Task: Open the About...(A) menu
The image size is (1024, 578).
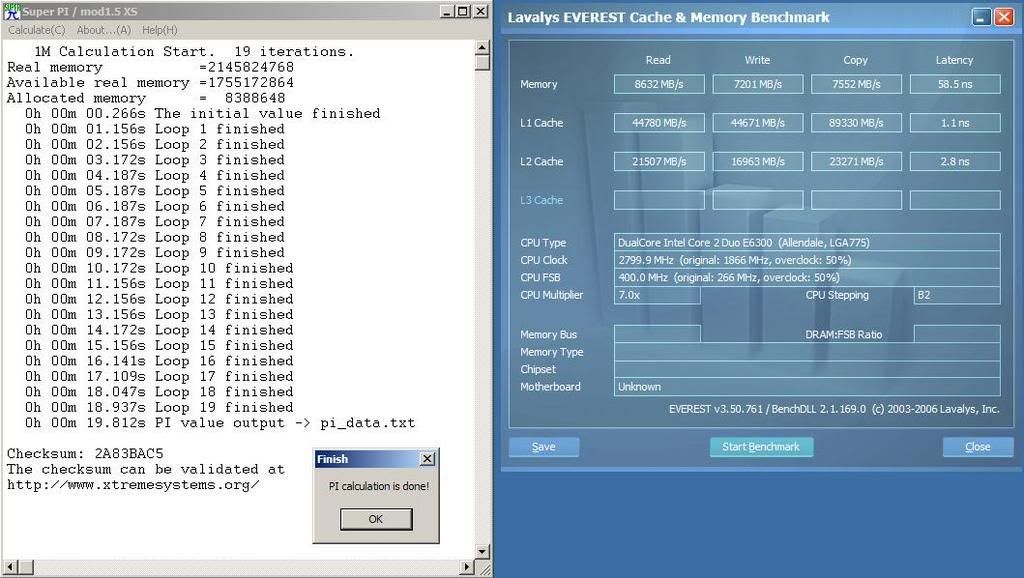Action: click(x=104, y=30)
